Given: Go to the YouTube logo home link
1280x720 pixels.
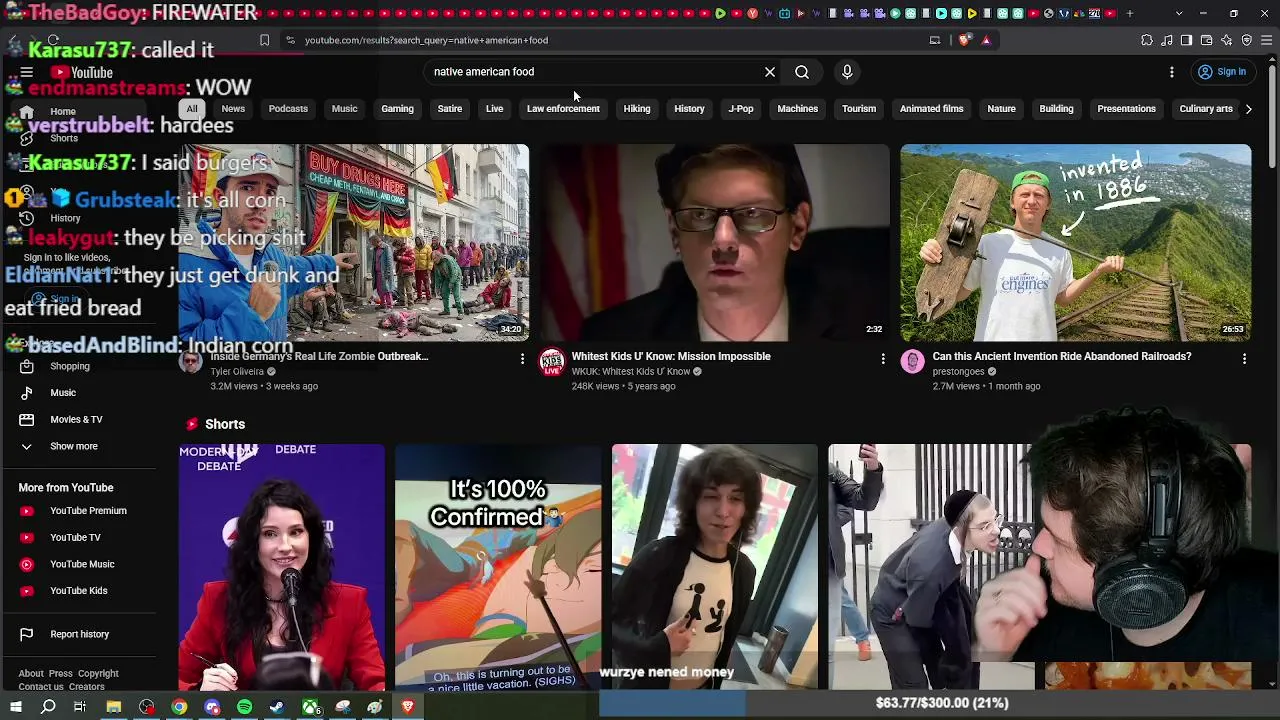Looking at the screenshot, I should tap(82, 72).
